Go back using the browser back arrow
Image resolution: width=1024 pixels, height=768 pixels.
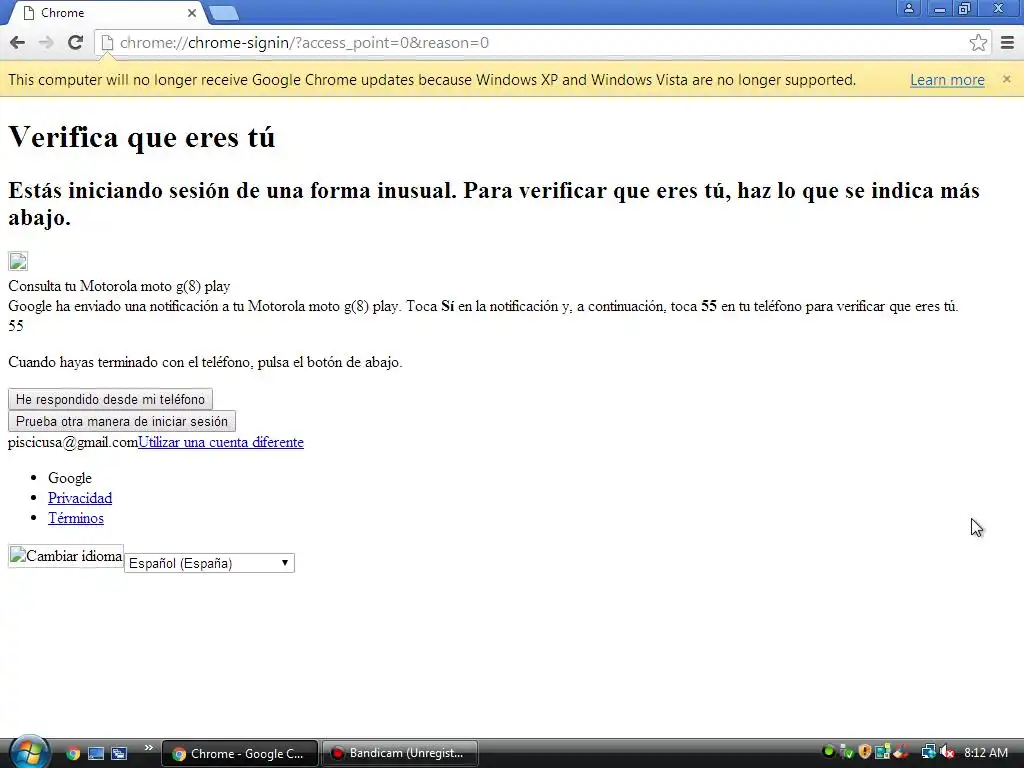tap(18, 43)
